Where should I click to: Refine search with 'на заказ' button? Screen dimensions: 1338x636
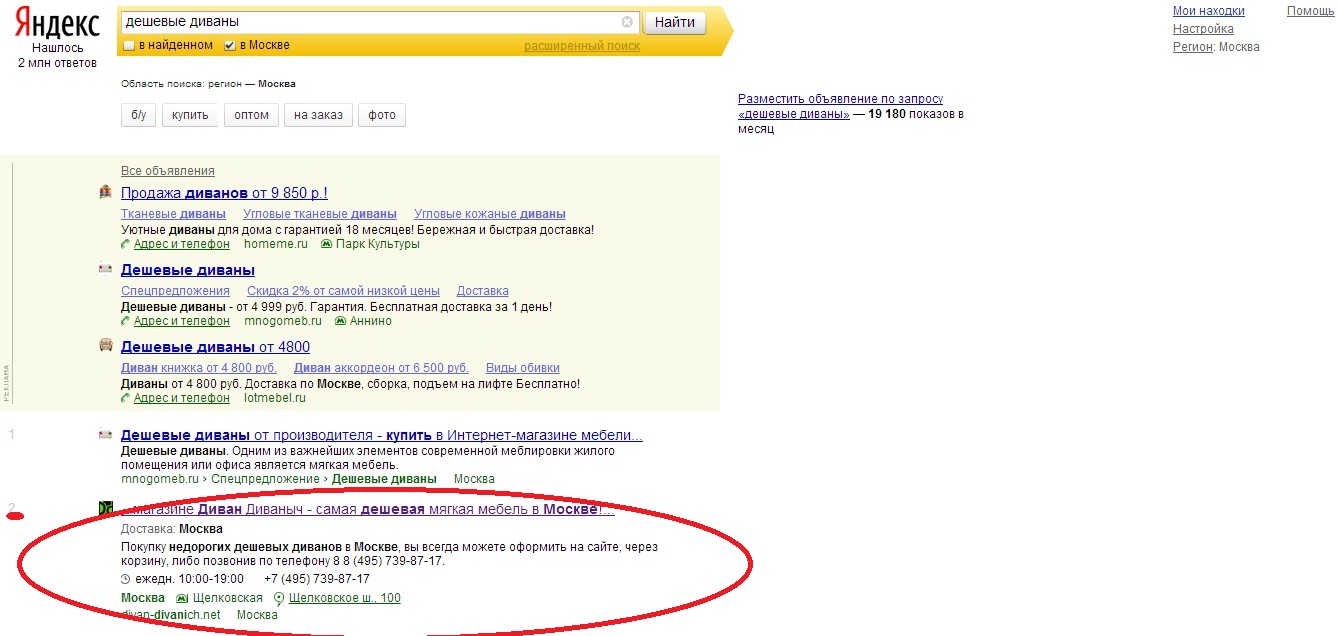click(x=318, y=115)
